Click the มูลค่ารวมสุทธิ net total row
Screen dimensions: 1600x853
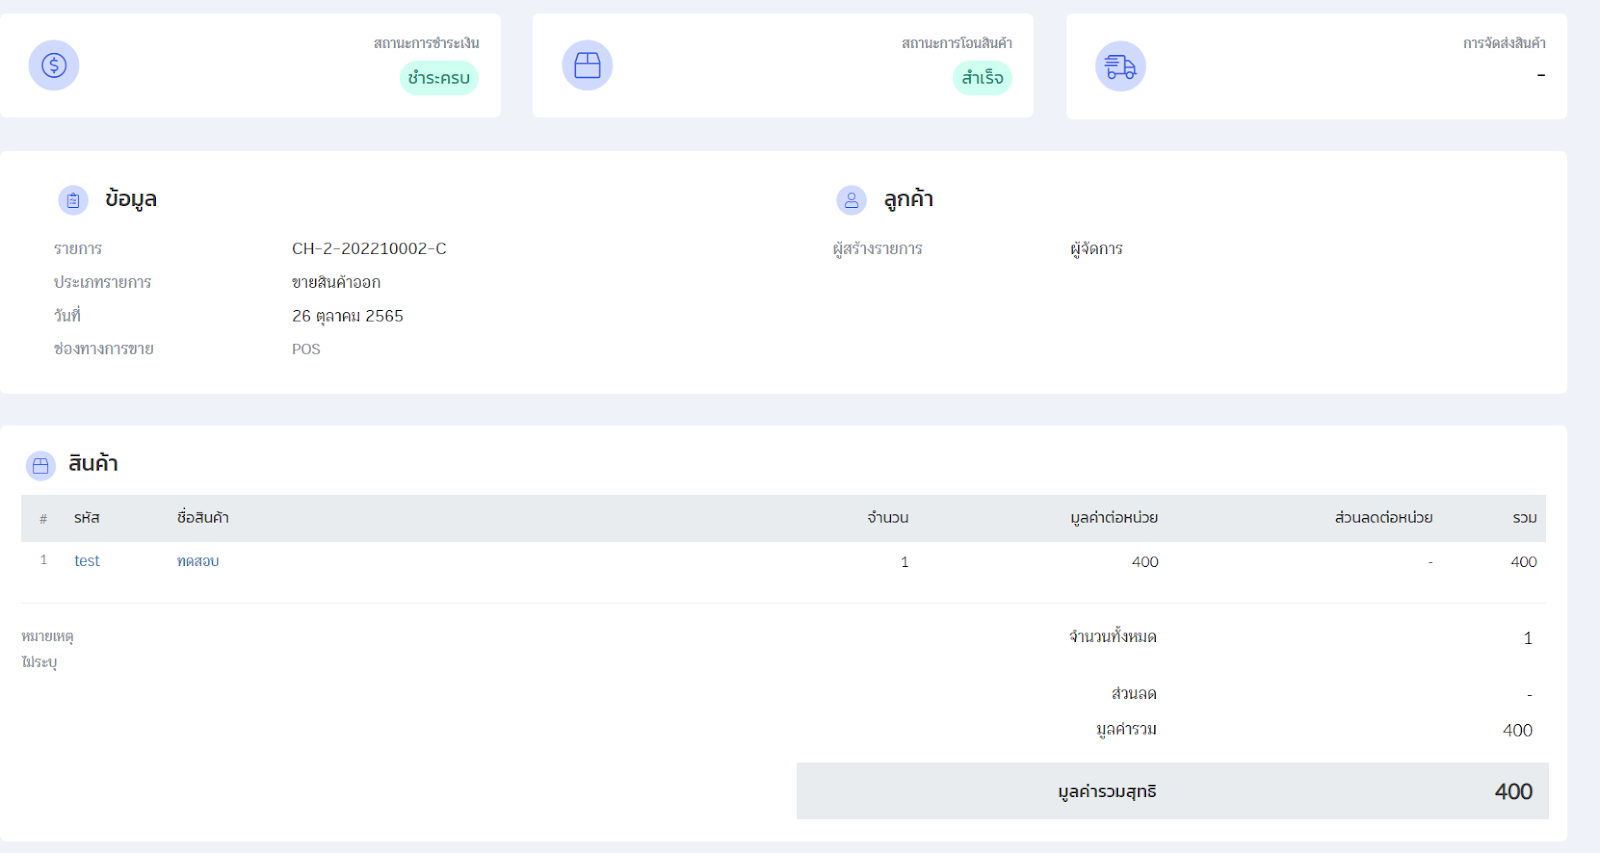[1172, 791]
